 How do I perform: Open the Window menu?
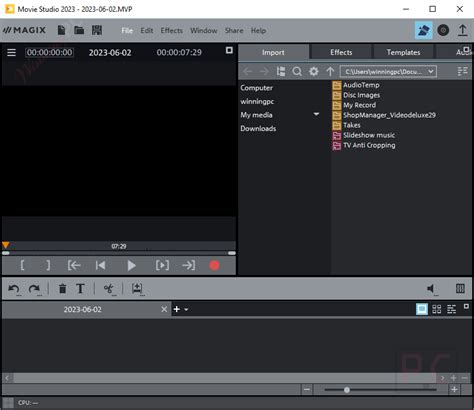pyautogui.click(x=204, y=30)
